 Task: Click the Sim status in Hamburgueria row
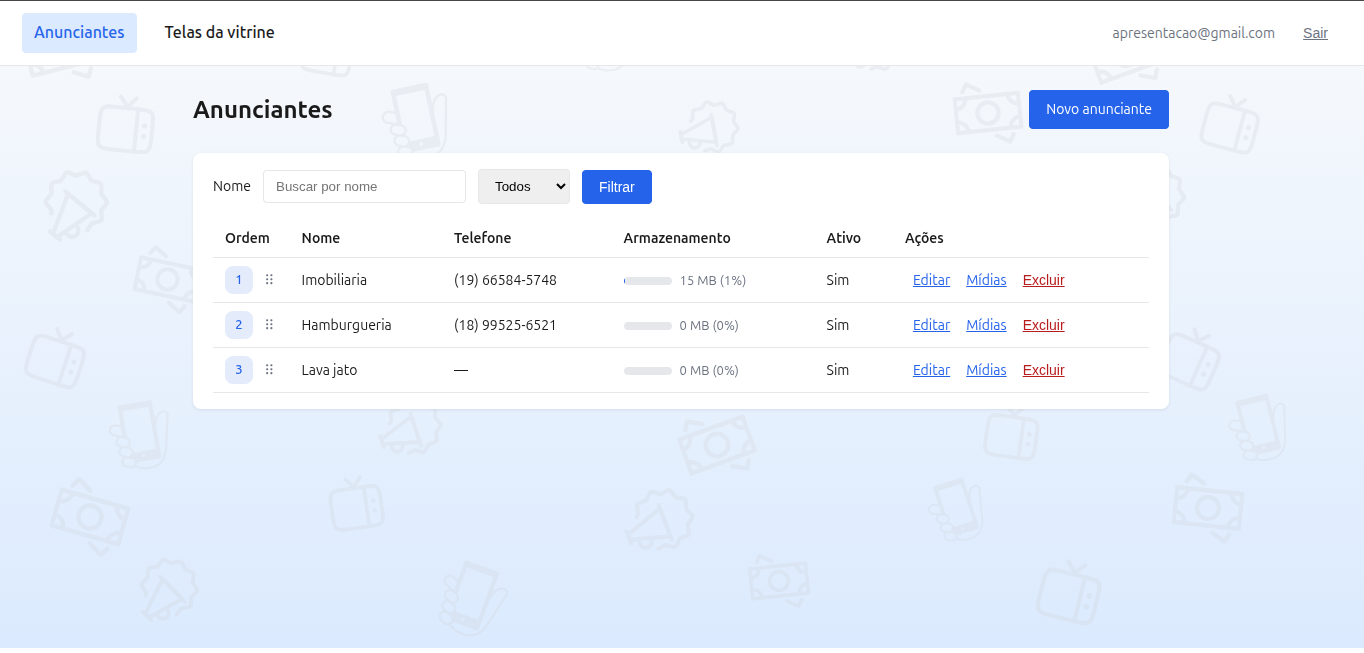(x=838, y=325)
